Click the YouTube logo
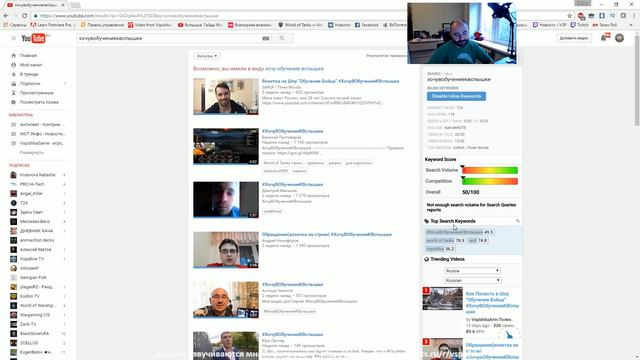This screenshot has height=360, width=640. point(34,38)
